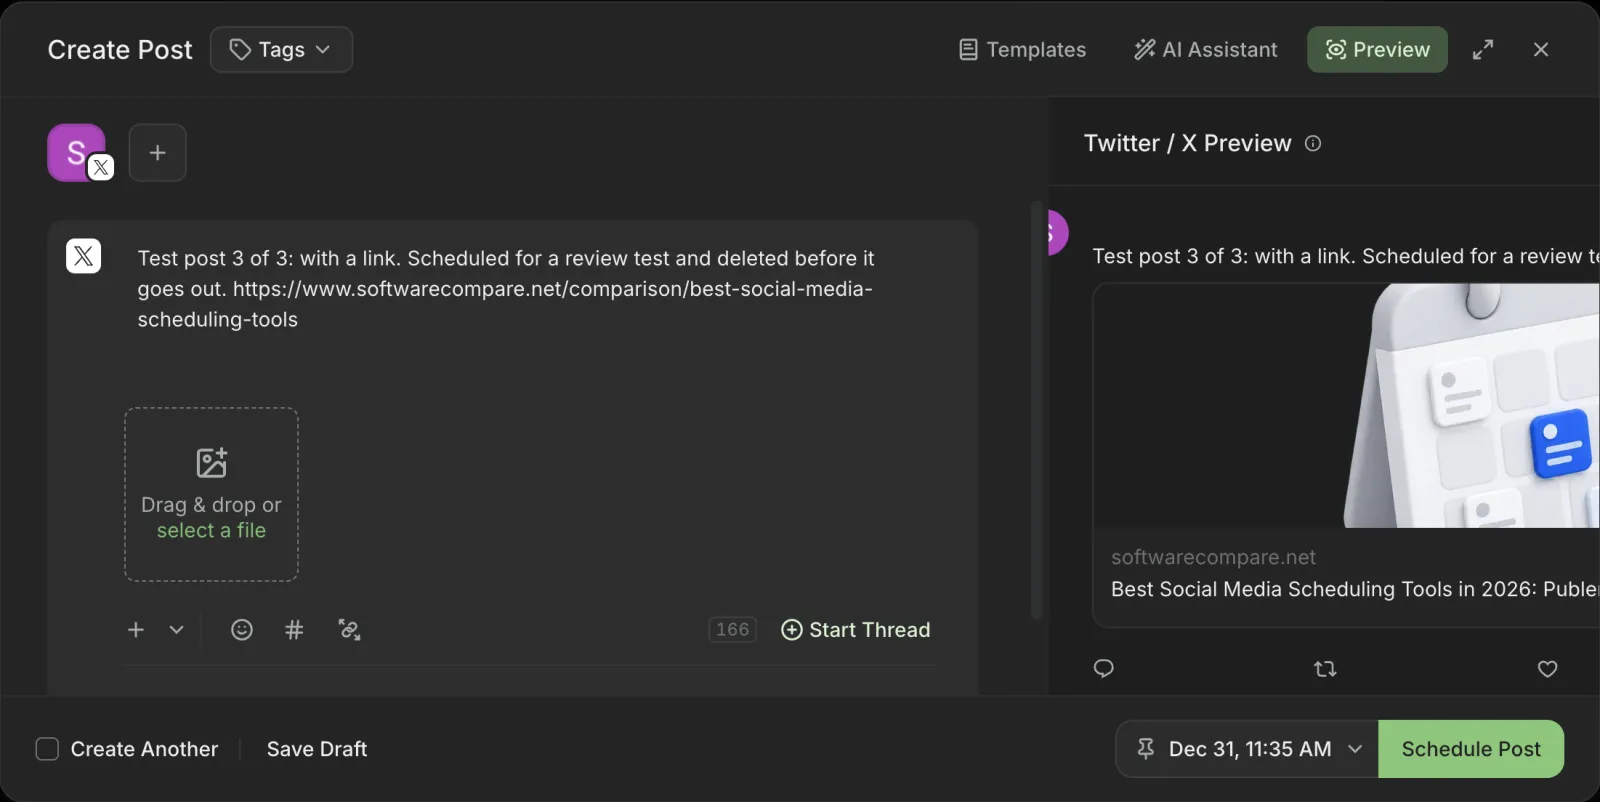The height and width of the screenshot is (802, 1600).
Task: Click the image upload icon in drop zone
Action: (211, 463)
